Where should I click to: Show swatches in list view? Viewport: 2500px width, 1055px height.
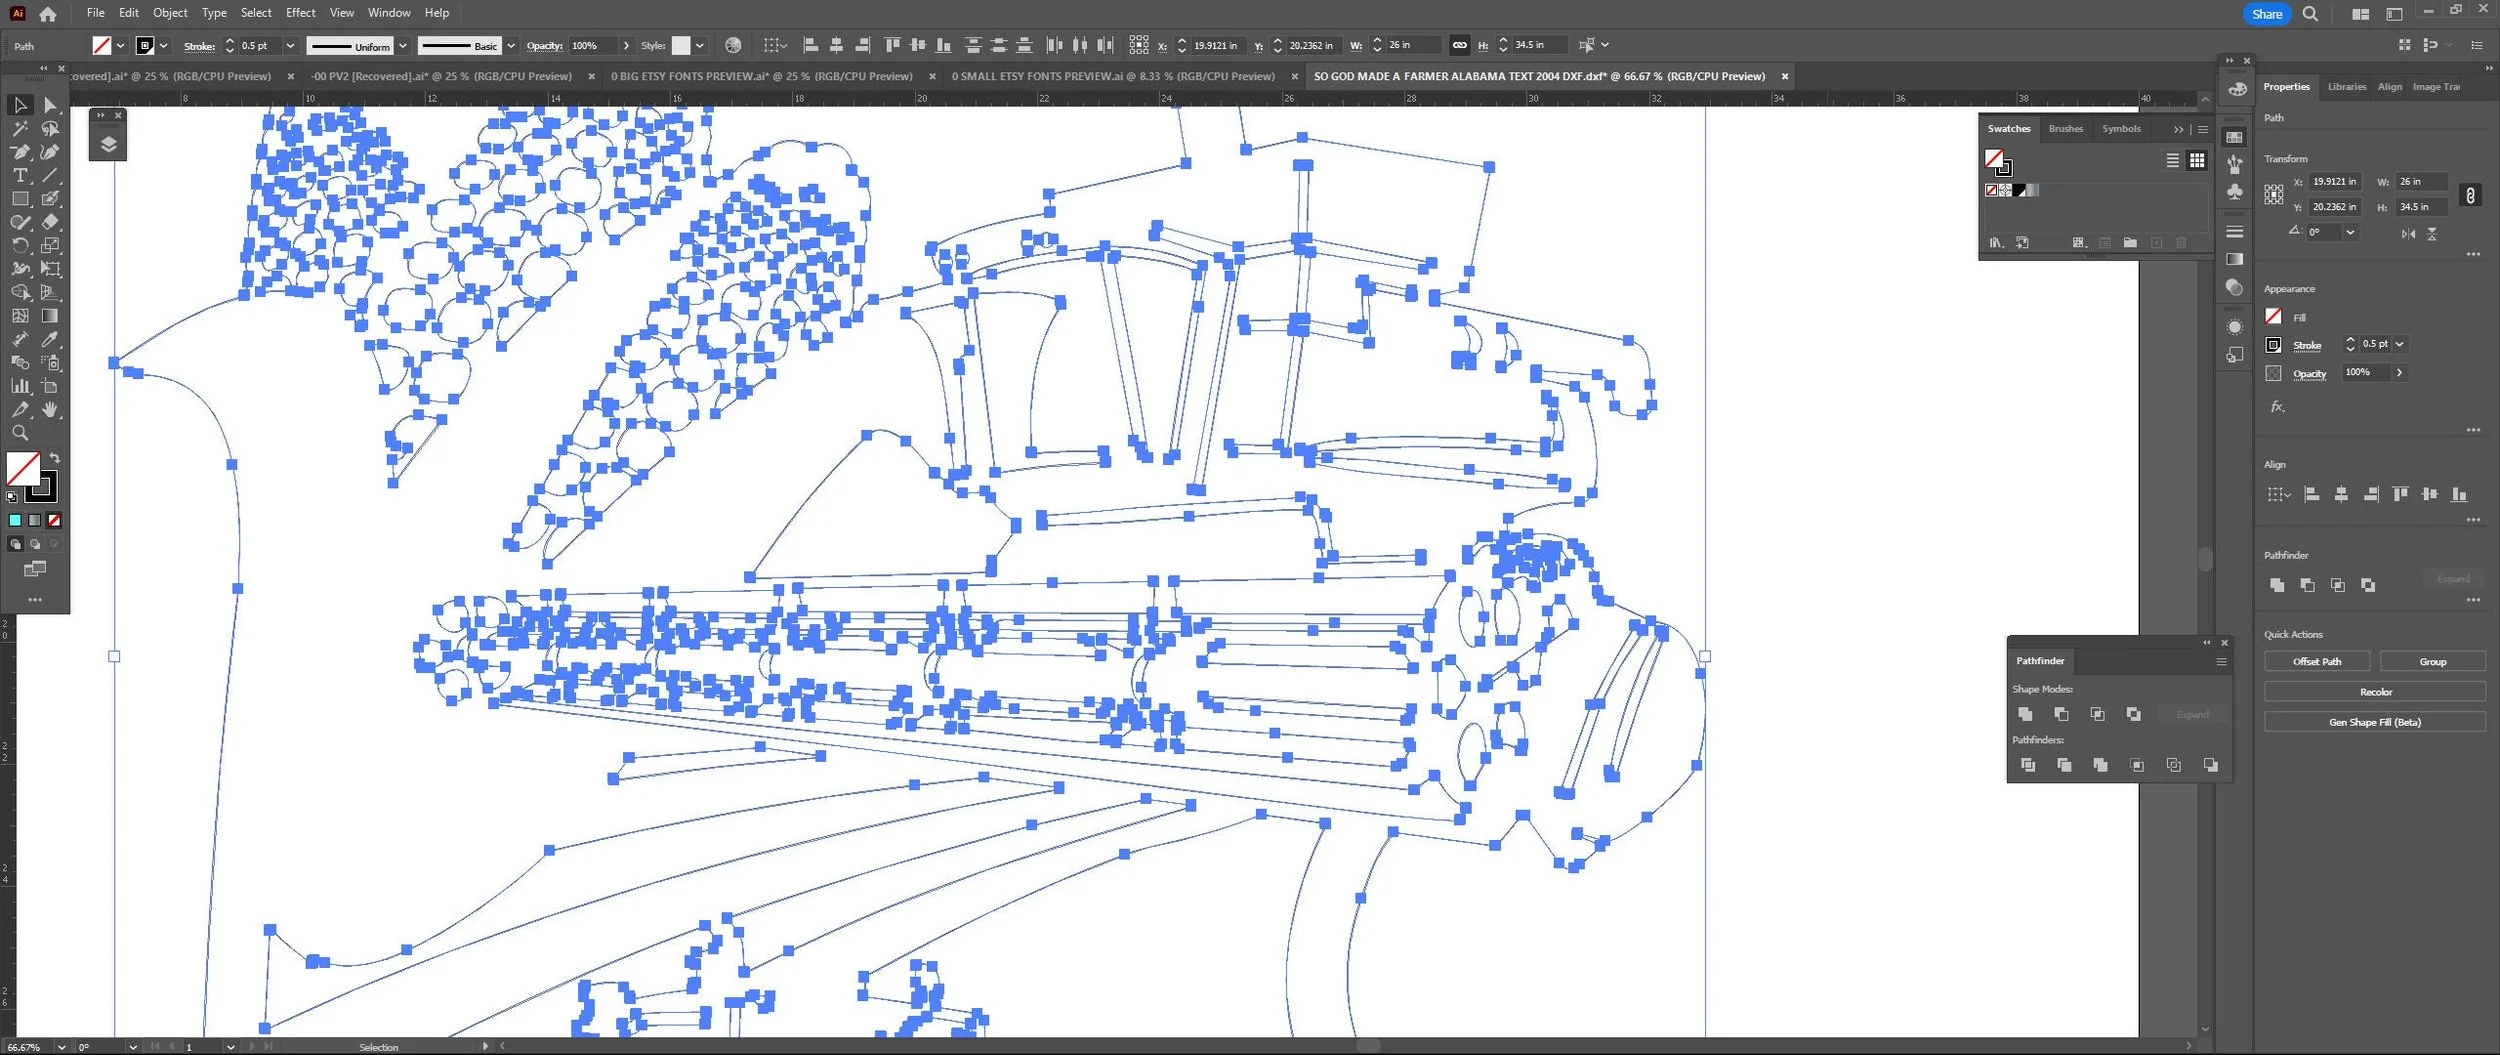pos(2172,160)
